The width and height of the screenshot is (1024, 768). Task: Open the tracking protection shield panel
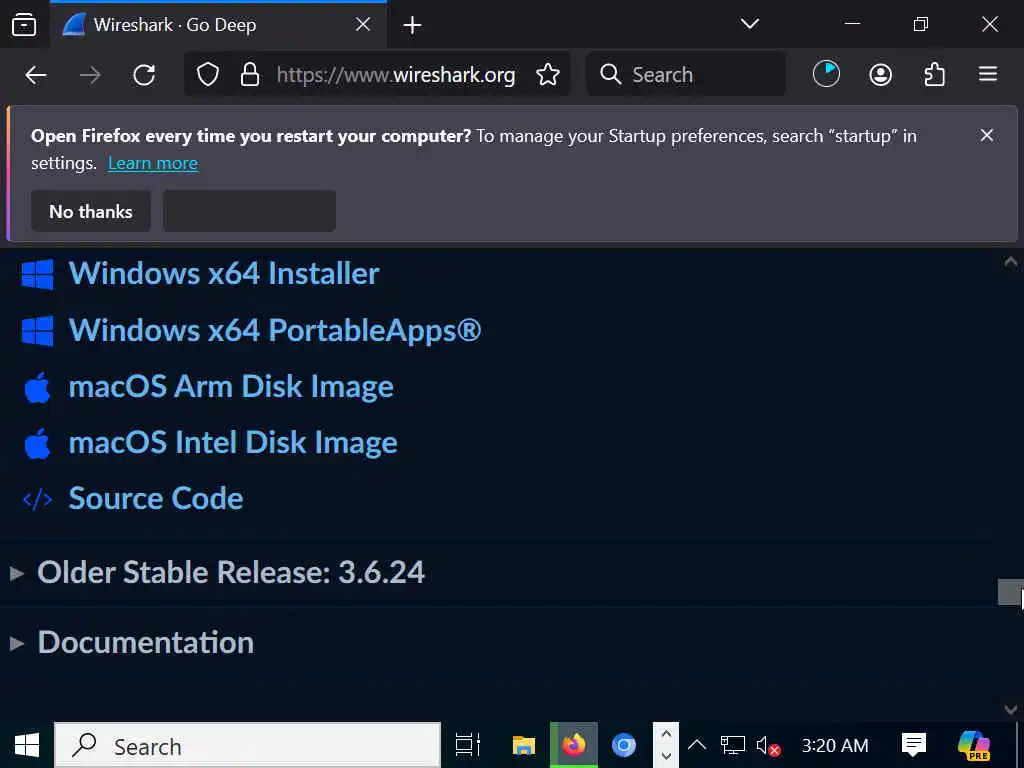point(208,75)
